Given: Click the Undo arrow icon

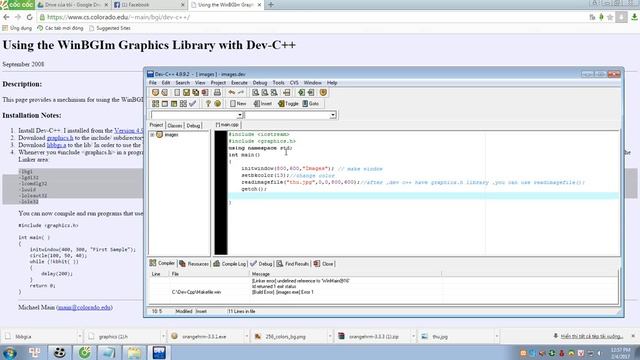Looking at the screenshot, I should click(x=231, y=93).
